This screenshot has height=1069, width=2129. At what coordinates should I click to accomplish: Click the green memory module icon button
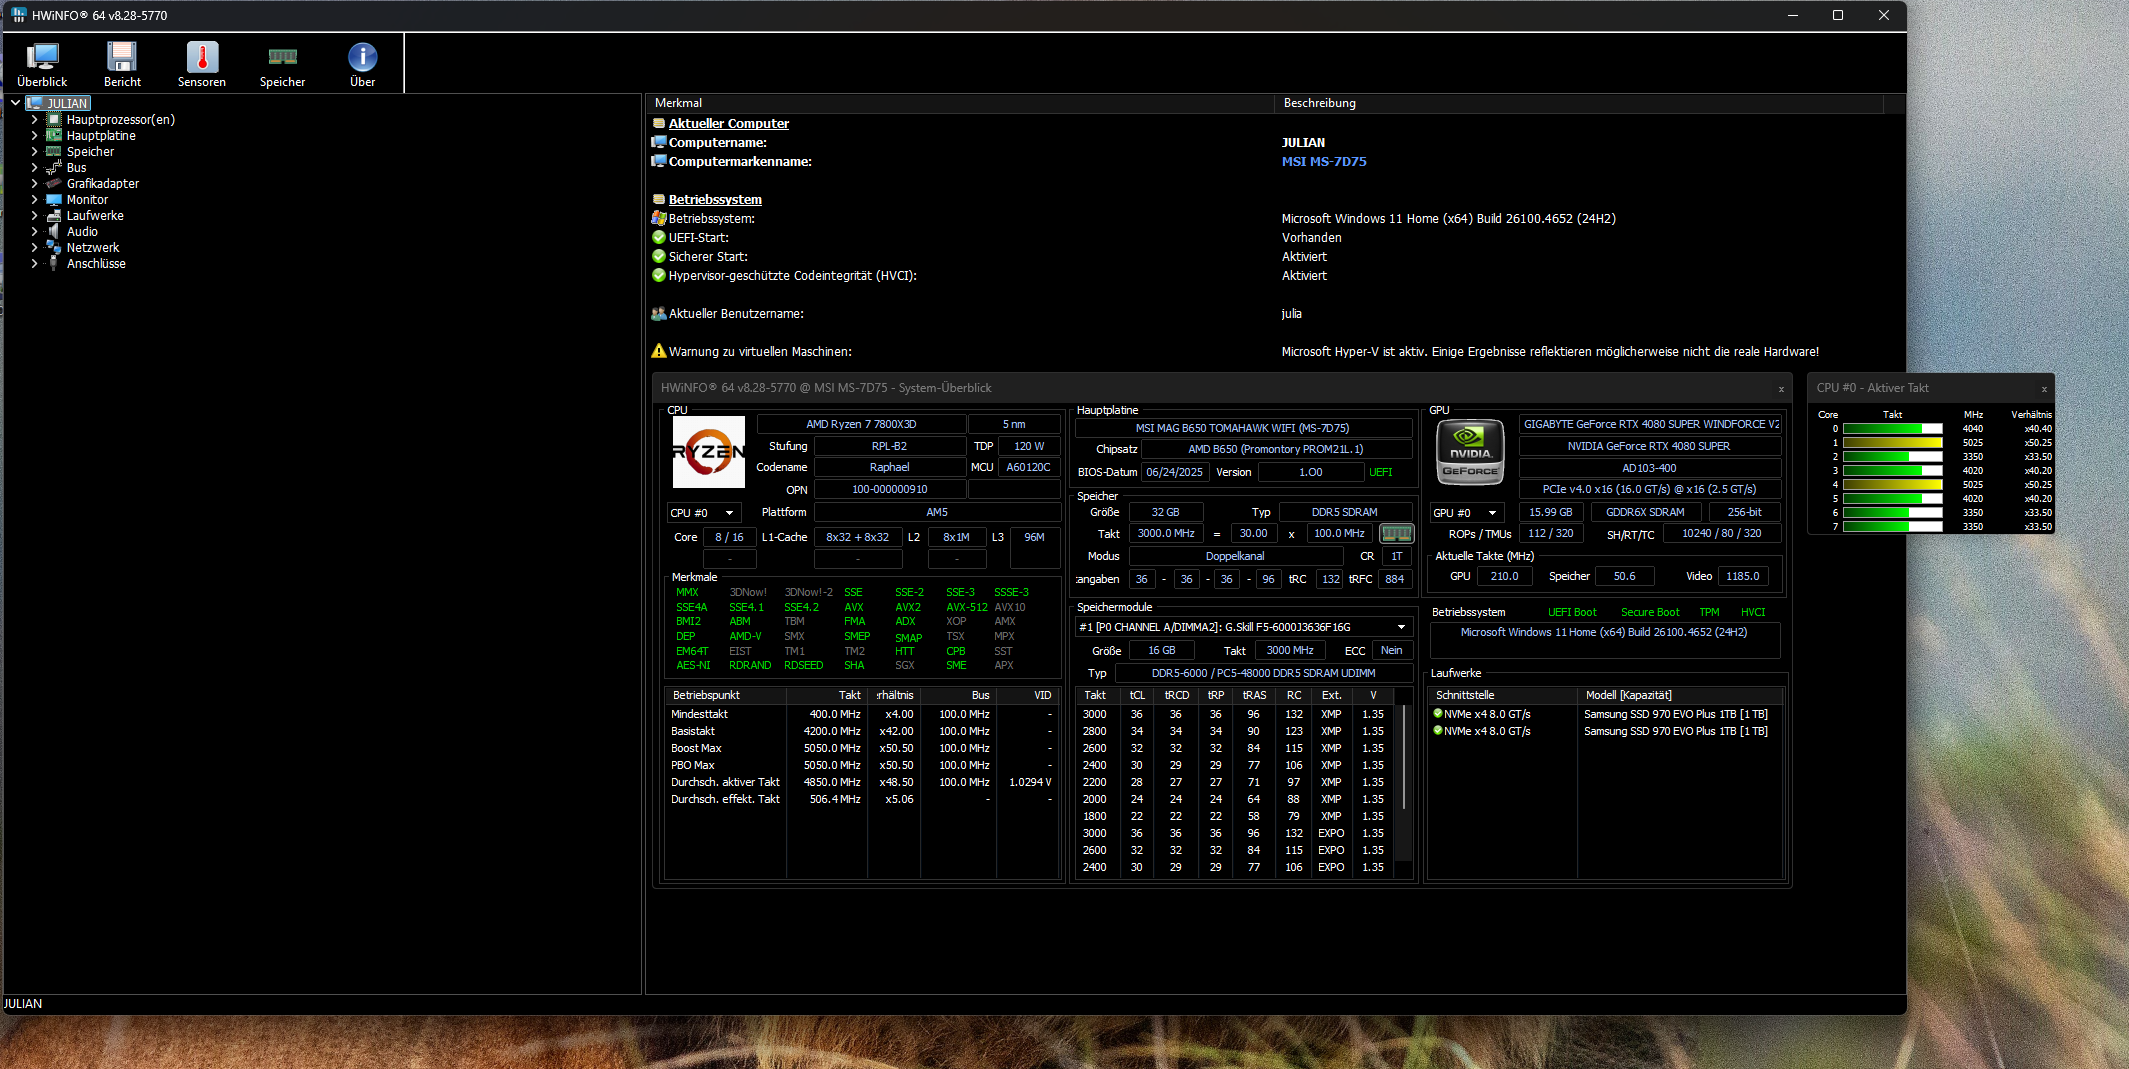(1396, 533)
